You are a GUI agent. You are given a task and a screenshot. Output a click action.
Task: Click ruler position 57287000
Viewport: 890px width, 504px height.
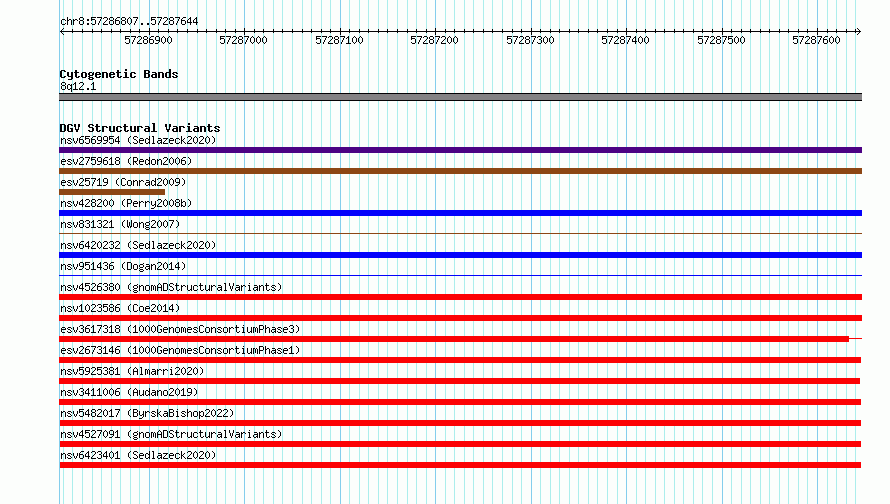coord(244,40)
